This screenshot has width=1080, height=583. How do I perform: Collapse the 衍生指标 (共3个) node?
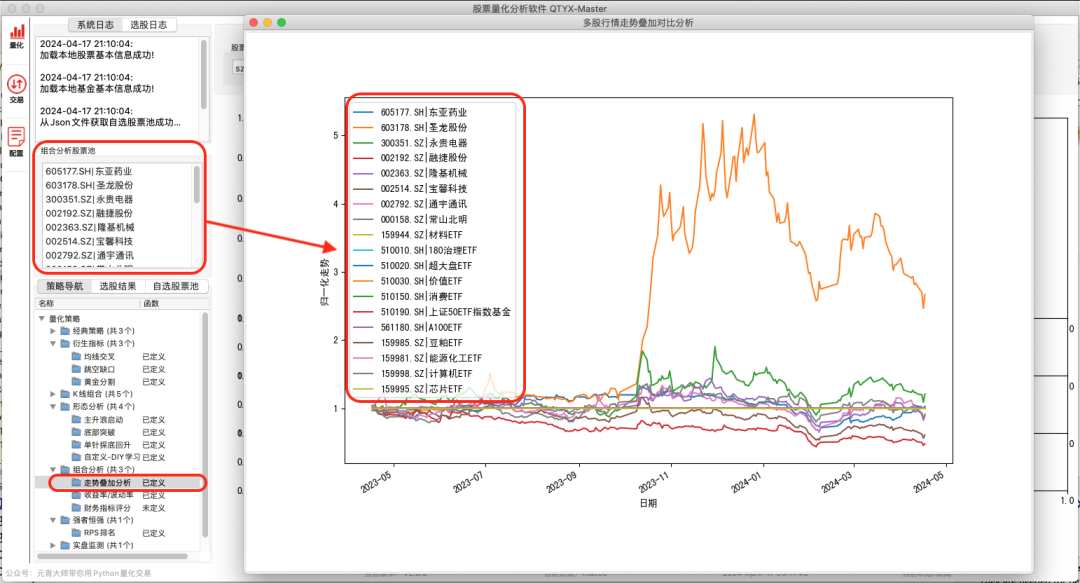(53, 343)
